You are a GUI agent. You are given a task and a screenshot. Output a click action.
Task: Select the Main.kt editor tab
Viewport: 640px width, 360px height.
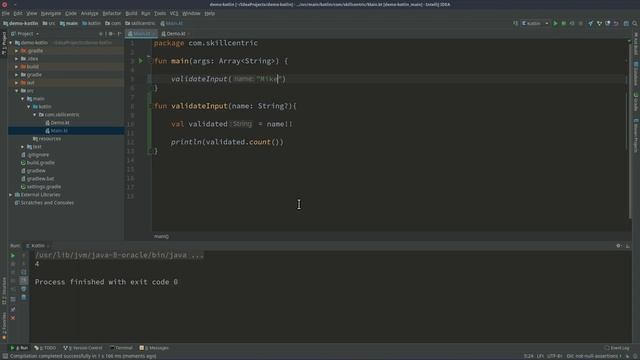141,34
